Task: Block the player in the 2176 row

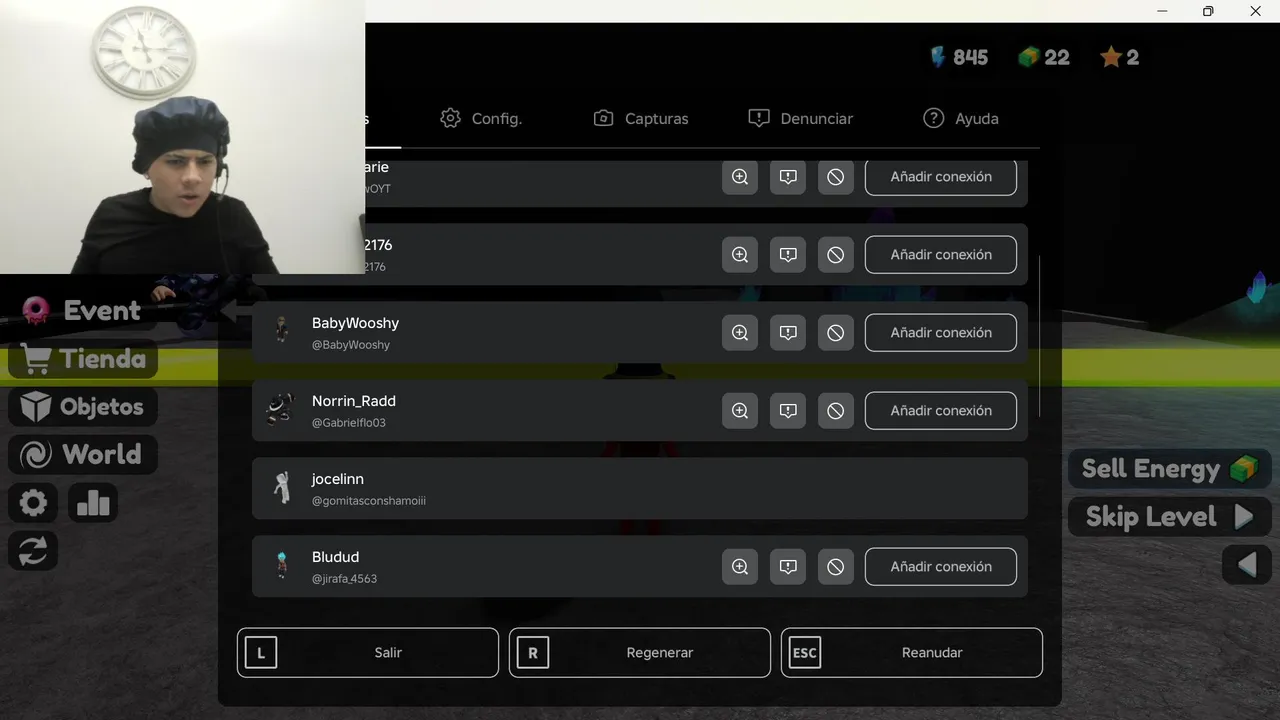Action: click(x=836, y=255)
